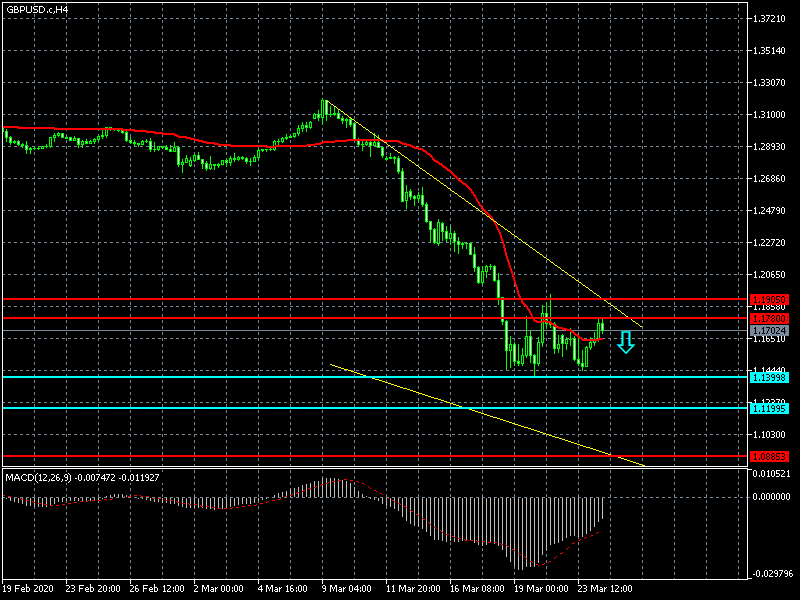
Task: Click the -0.029796 MACD scale value
Action: pyautogui.click(x=772, y=574)
